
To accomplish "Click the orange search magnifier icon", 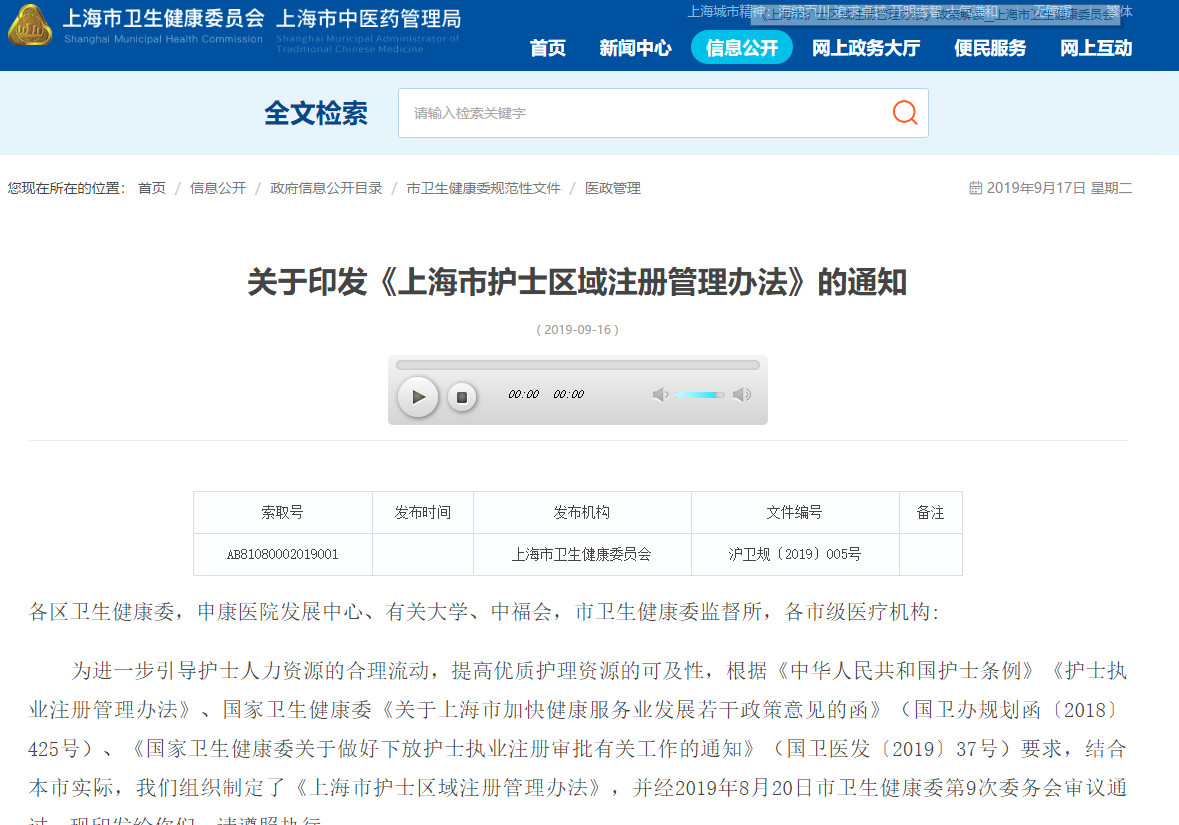I will pos(904,113).
